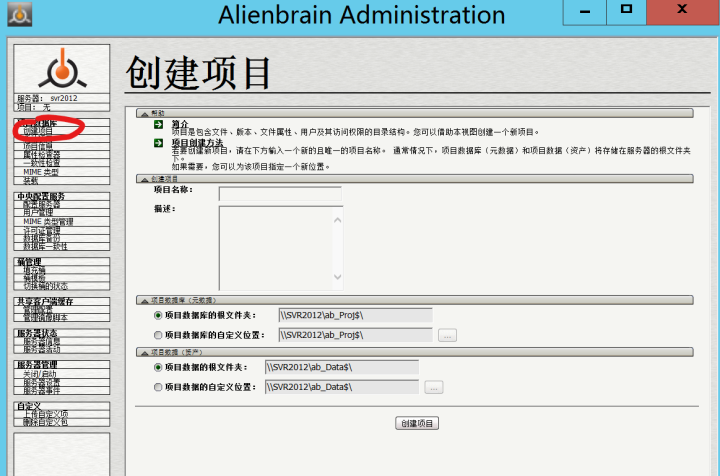720x476 pixels.
Task: Open 关闭/启动 under 服务器管理
Action: pos(40,374)
